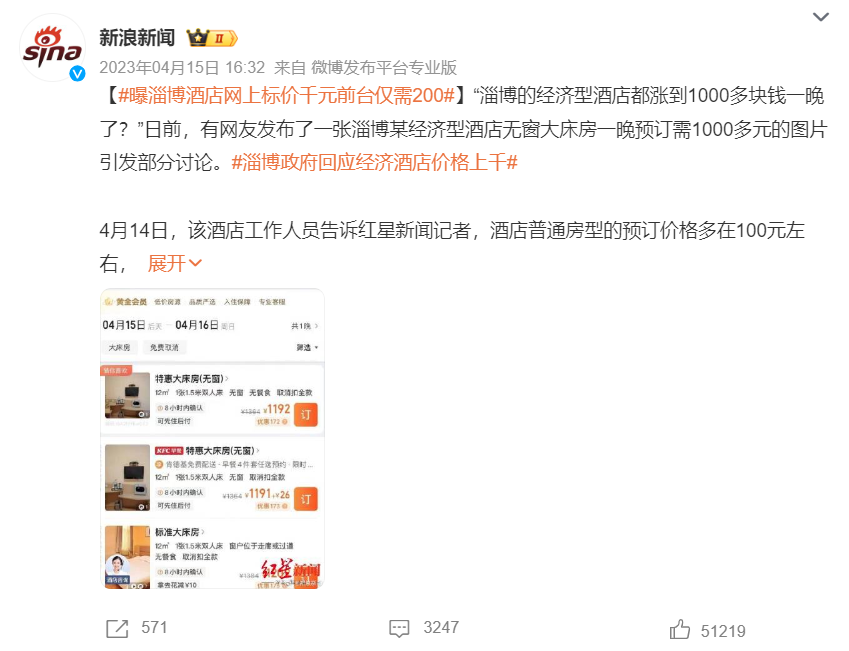Click the 3247 comment count
This screenshot has width=849, height=651.
[441, 628]
